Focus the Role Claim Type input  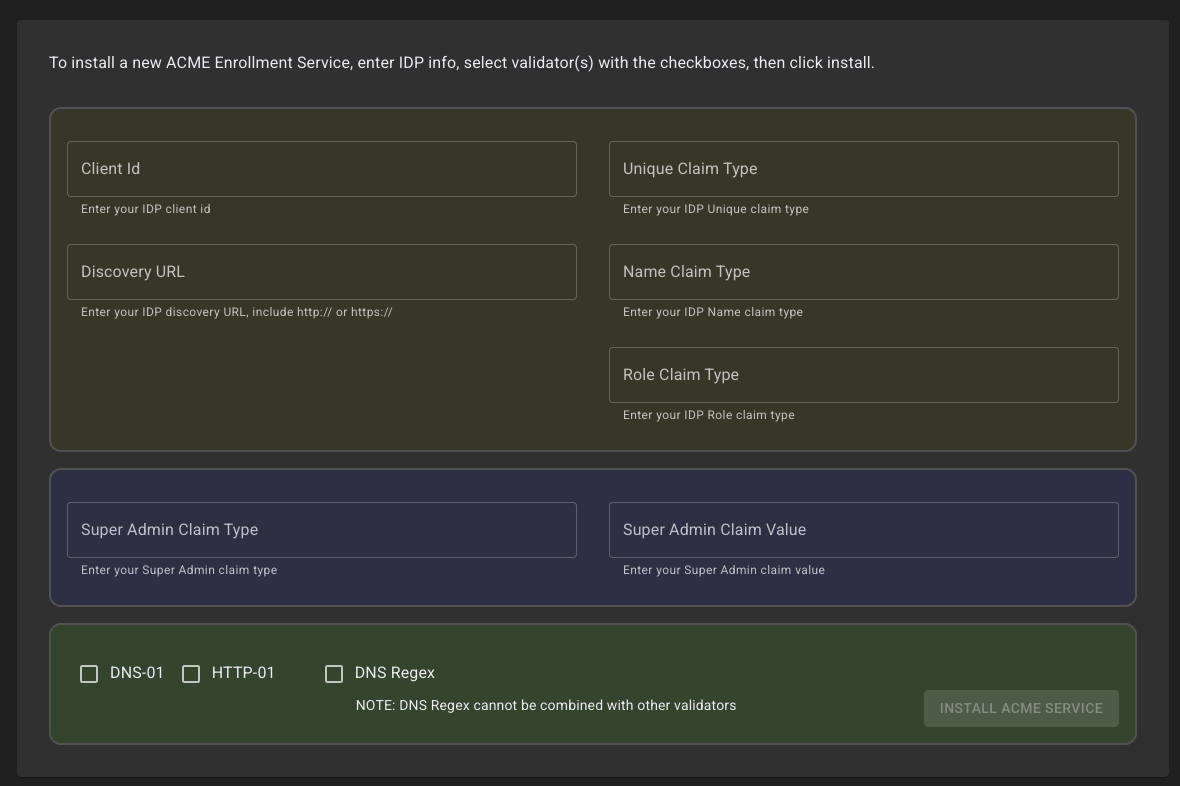[863, 375]
